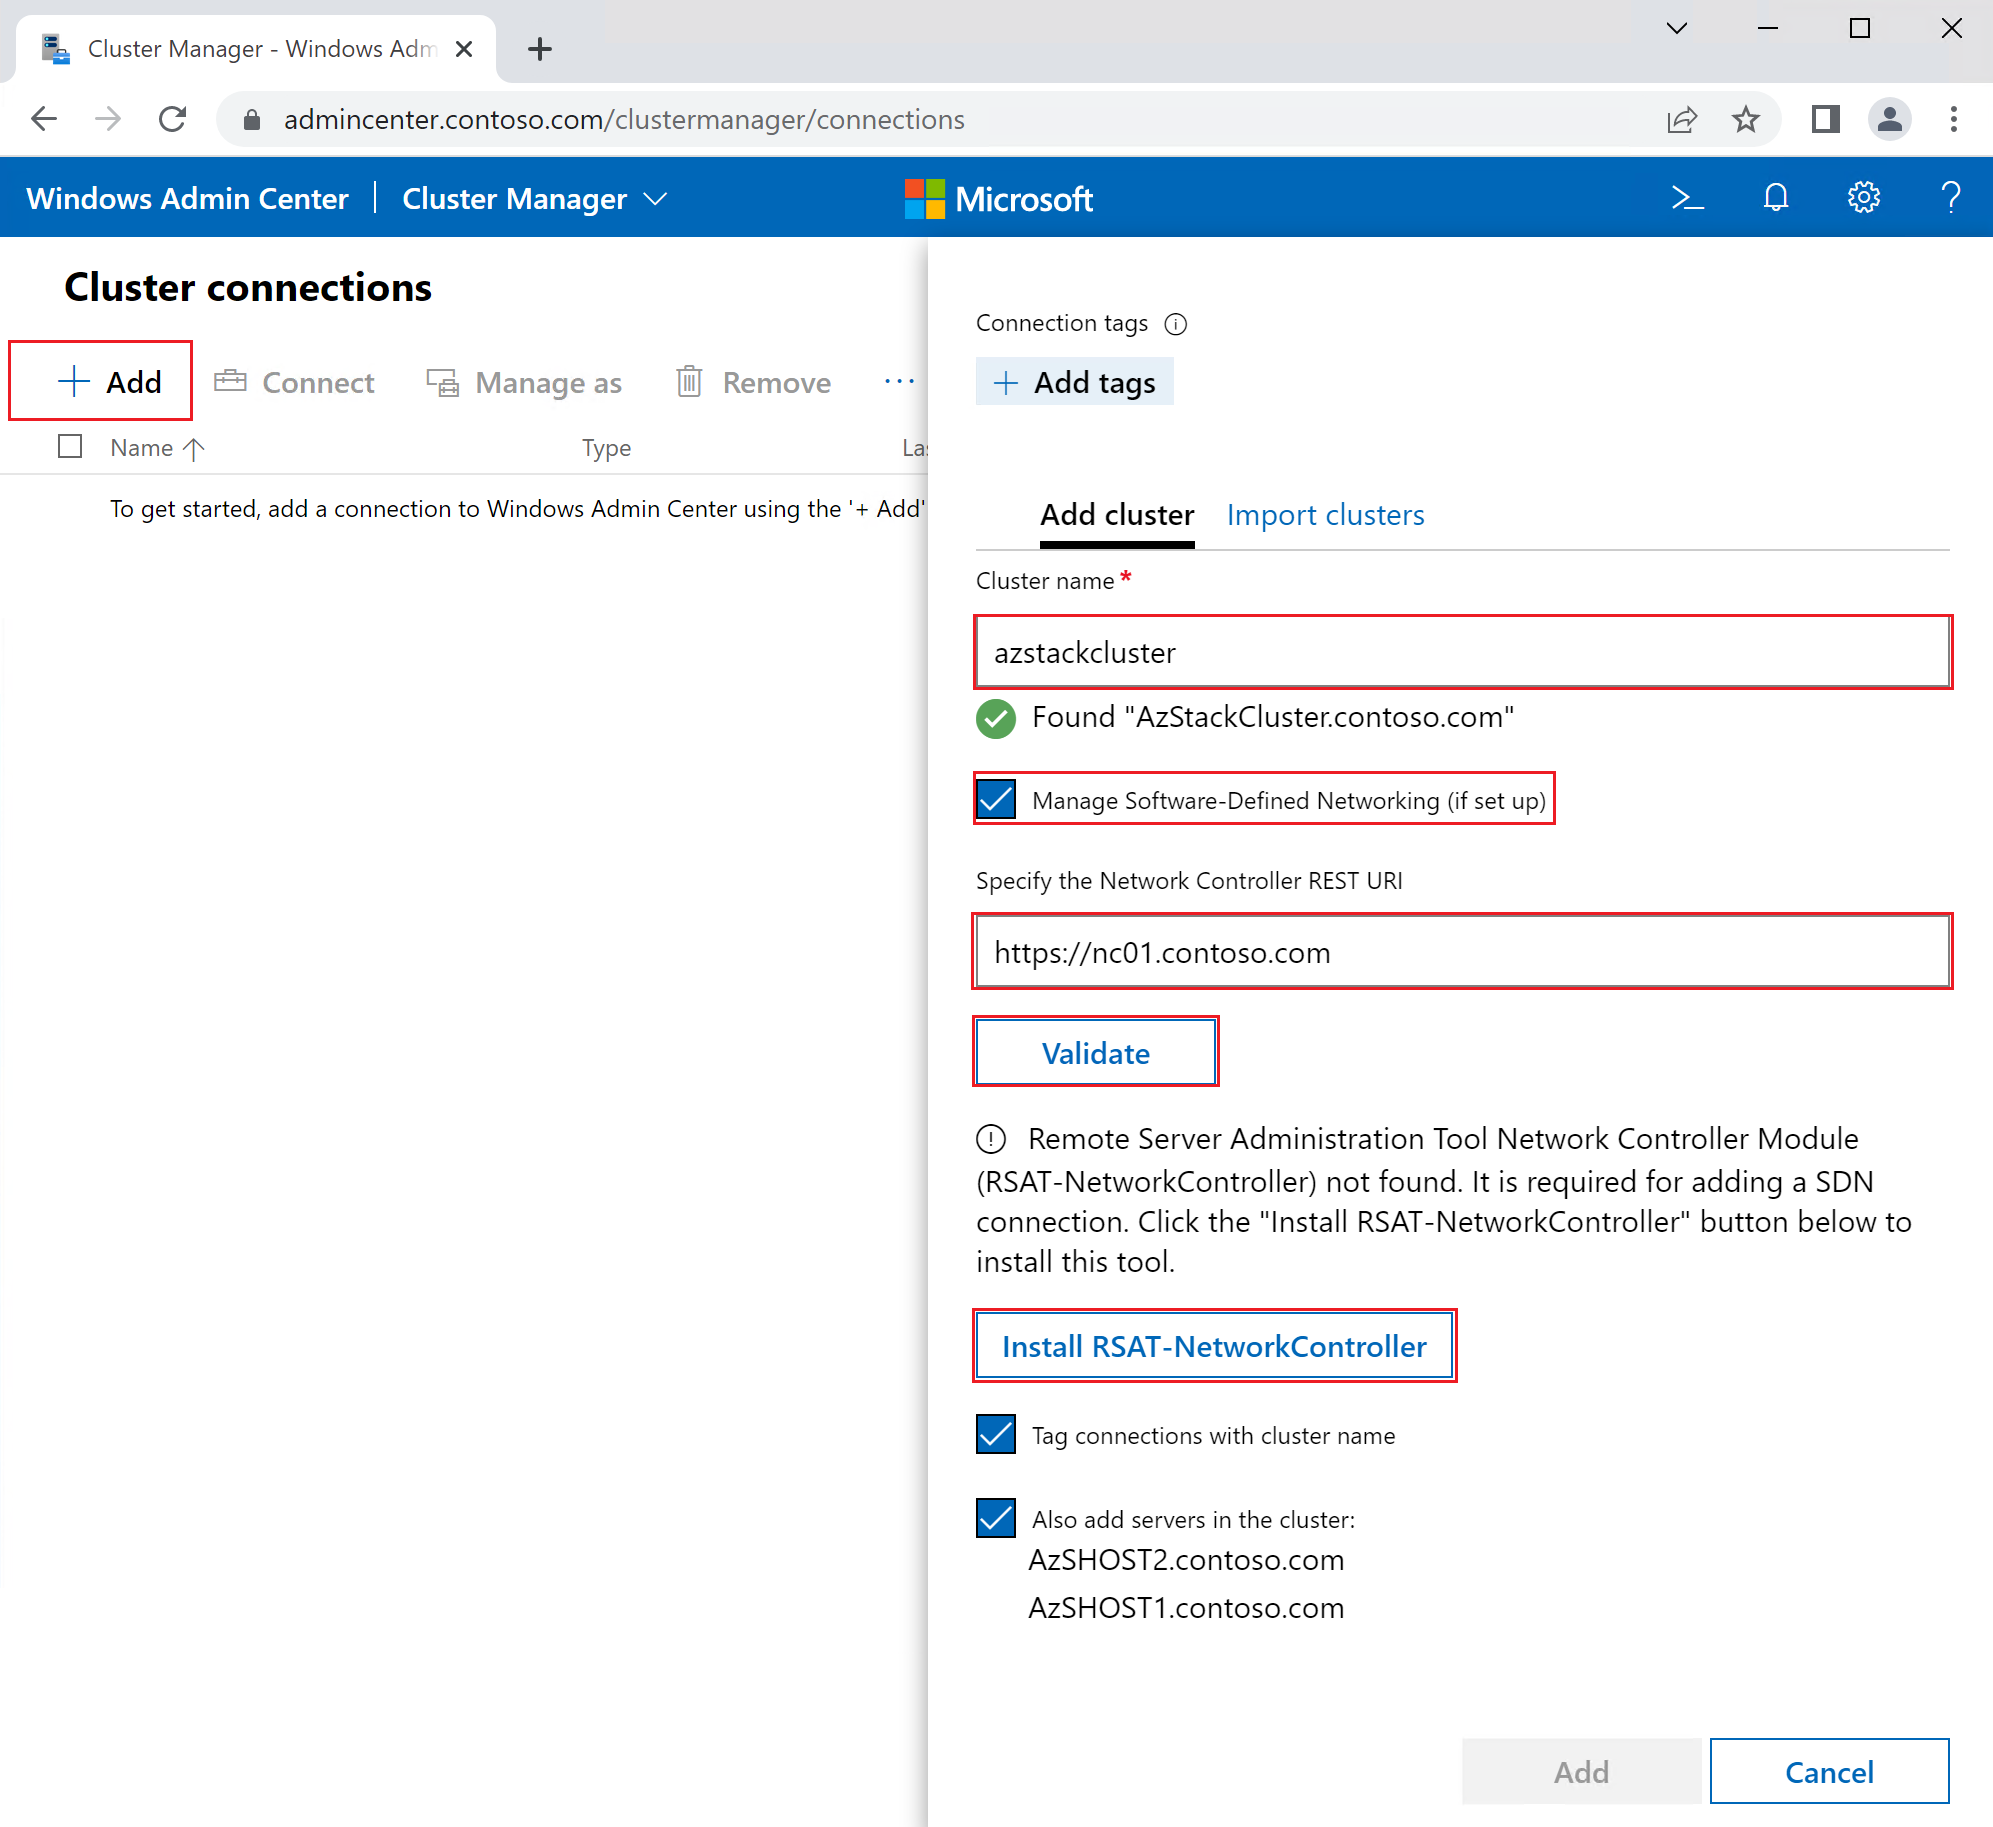Open the help question mark icon

coord(1950,198)
